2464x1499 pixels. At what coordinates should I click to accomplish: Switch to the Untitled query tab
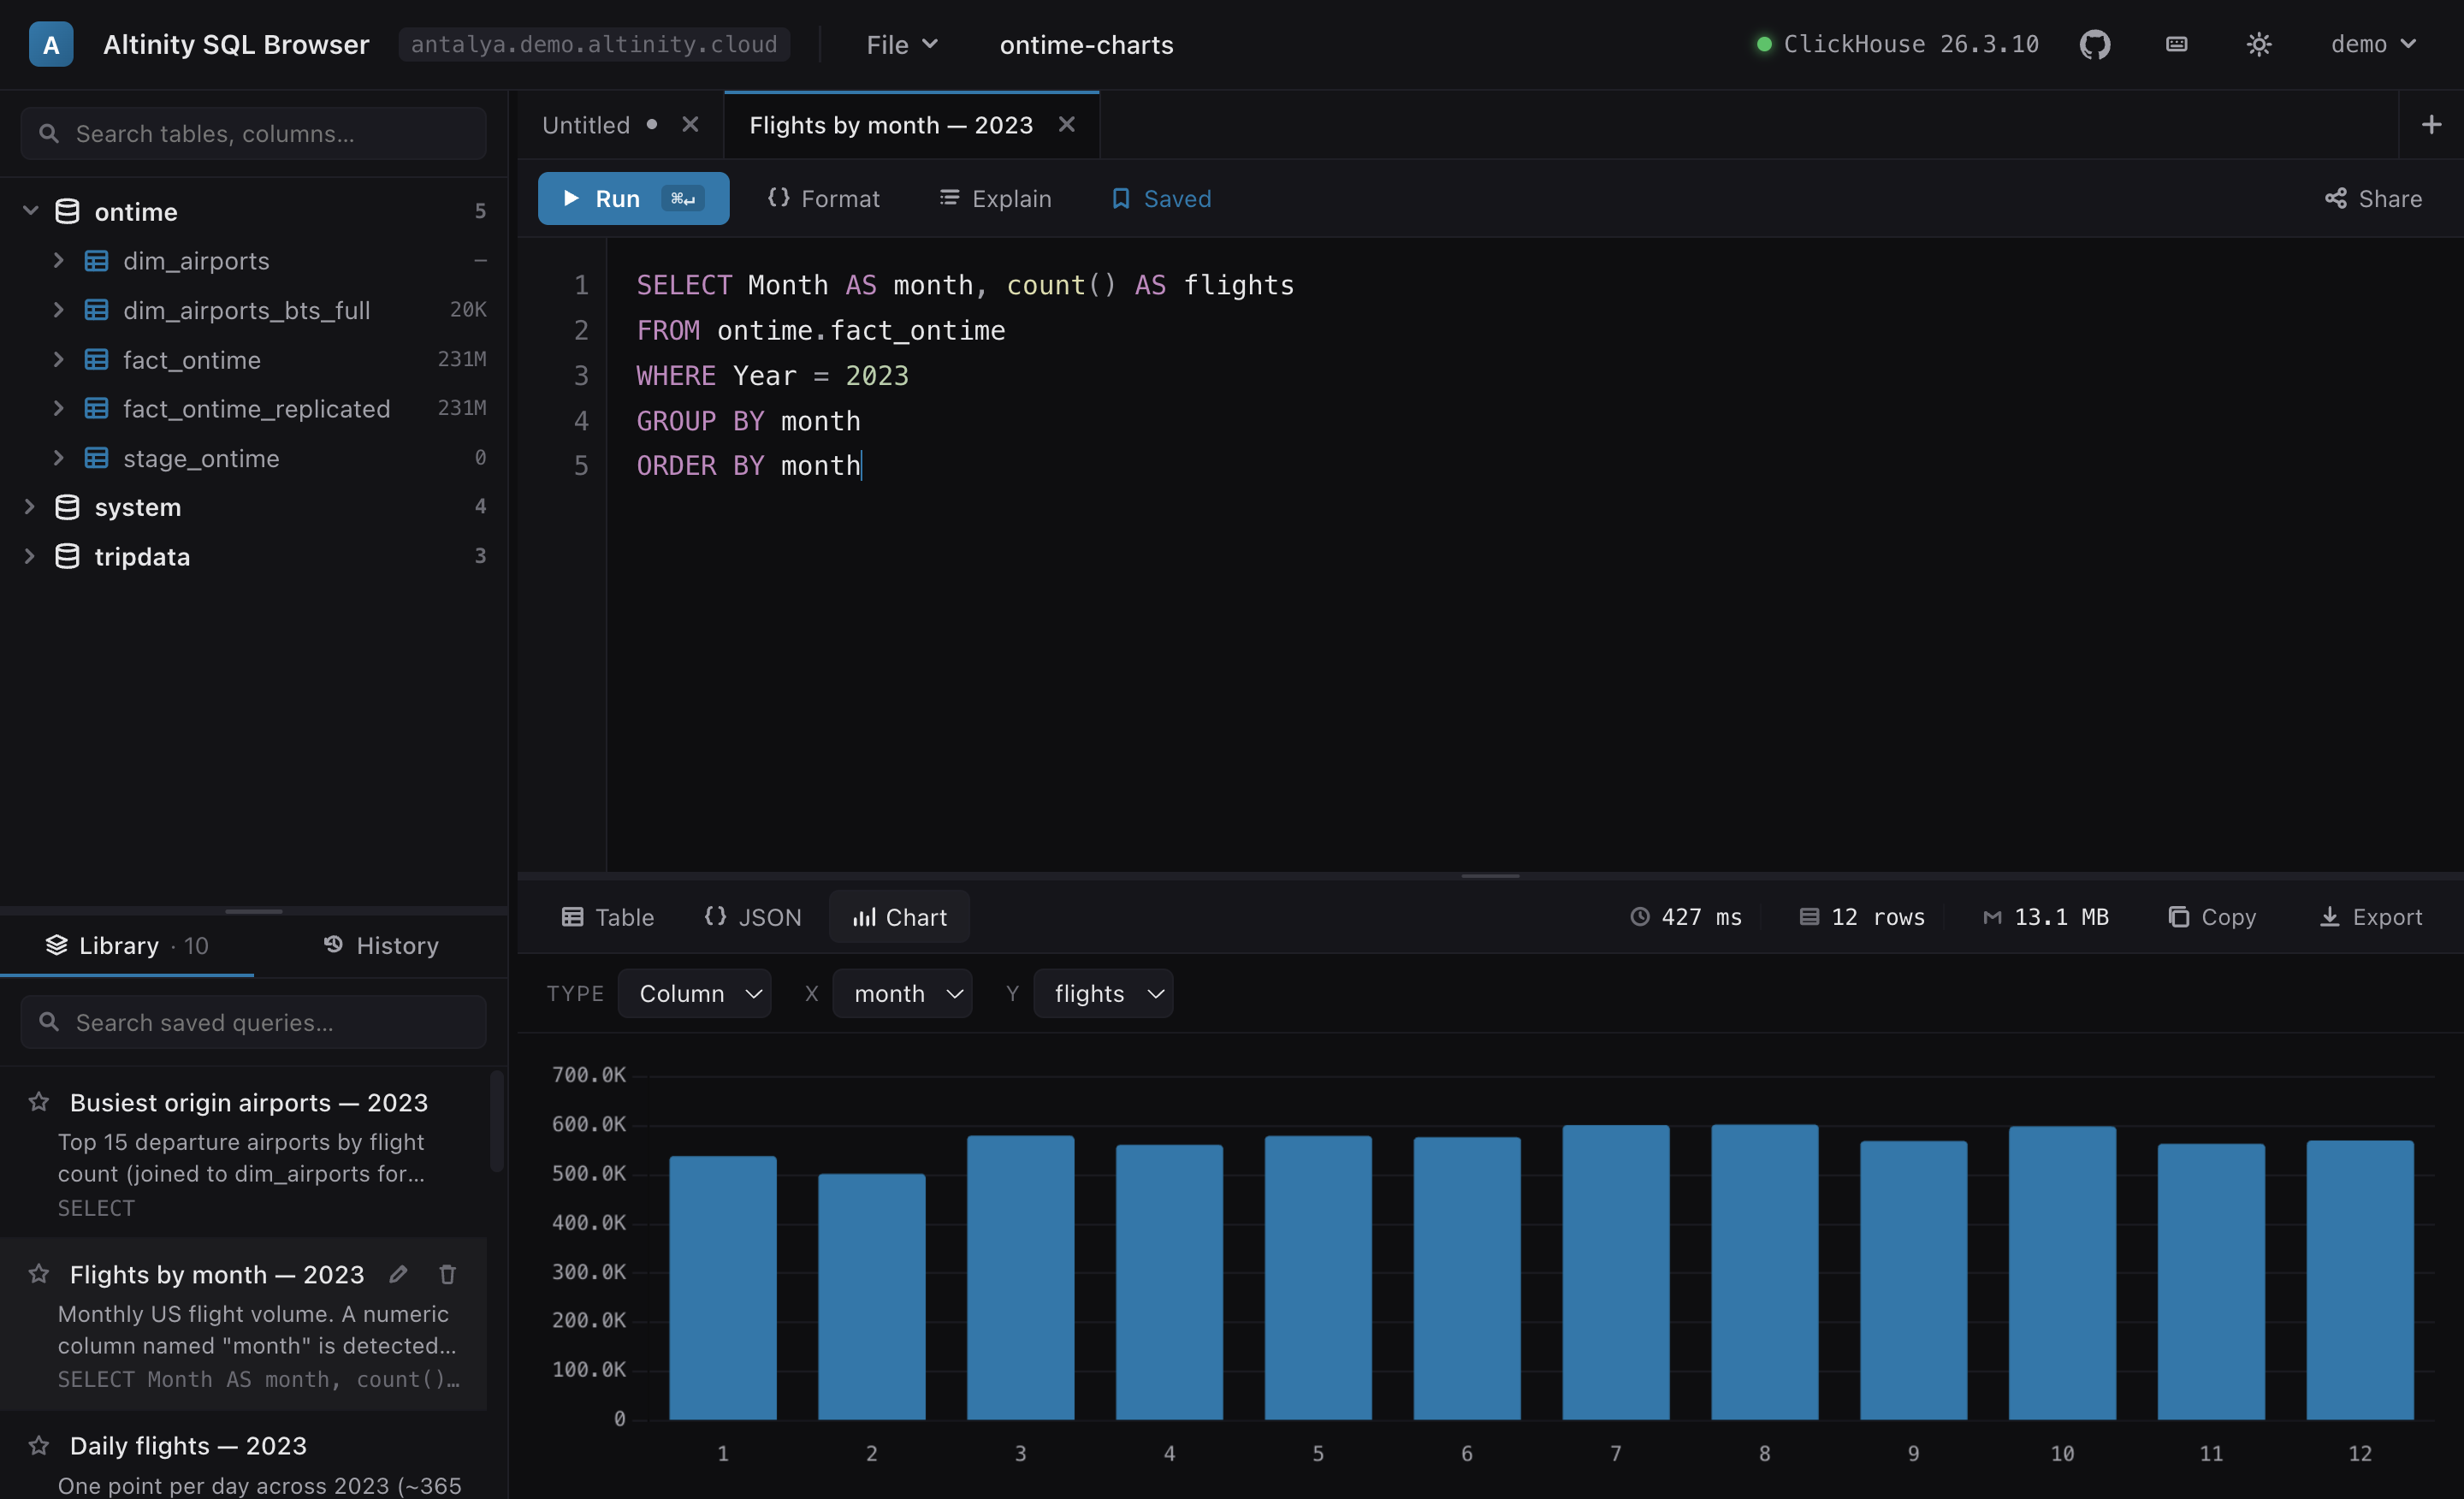(x=586, y=125)
